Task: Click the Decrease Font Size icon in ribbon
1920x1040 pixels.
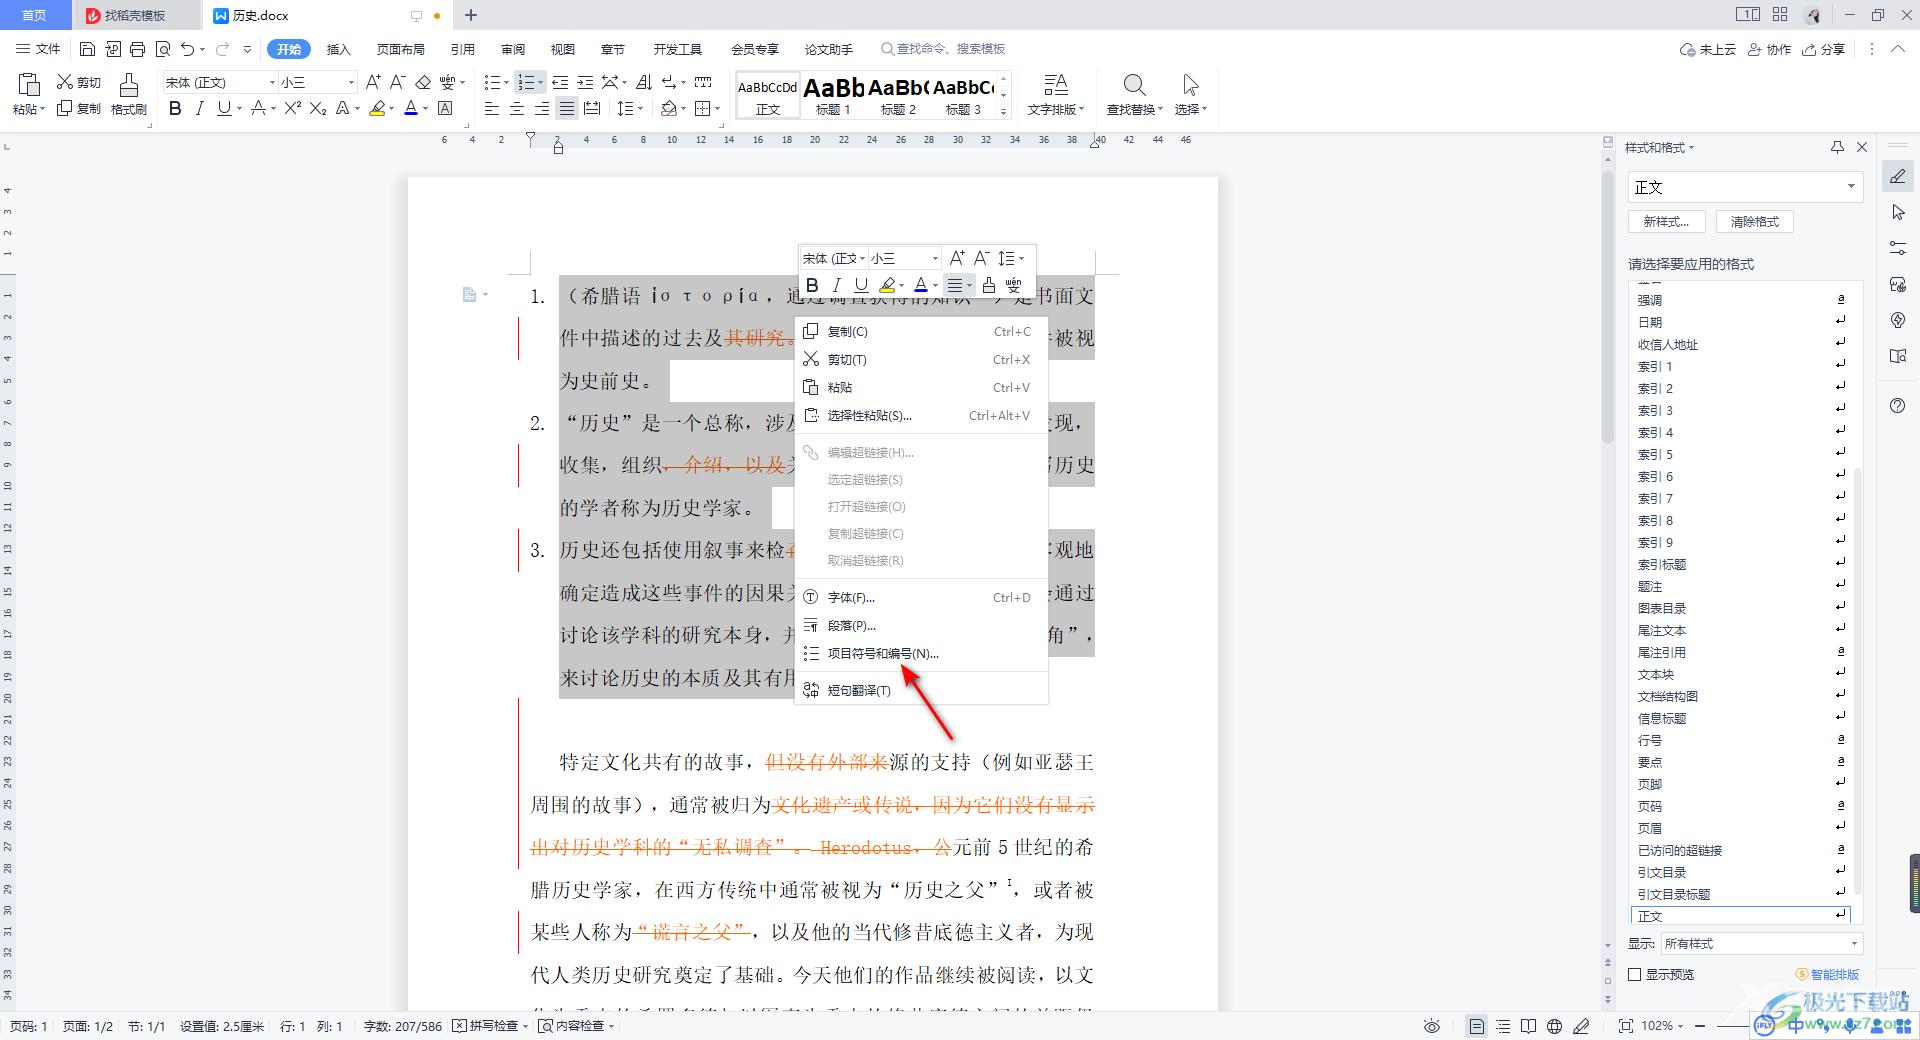Action: pyautogui.click(x=397, y=82)
